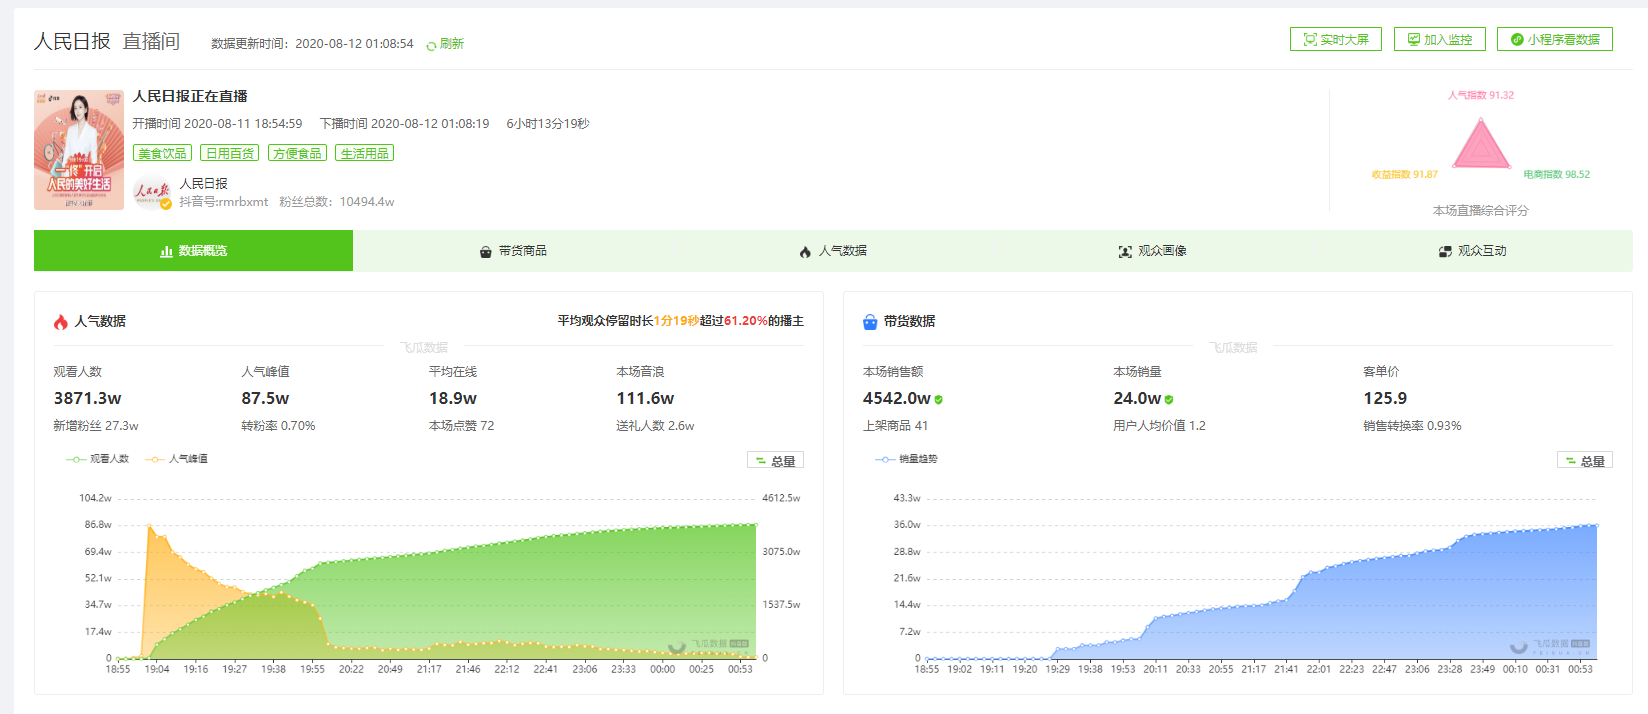The height and width of the screenshot is (714, 1648).
Task: Switch to the 人气数据 tab
Action: pyautogui.click(x=833, y=251)
